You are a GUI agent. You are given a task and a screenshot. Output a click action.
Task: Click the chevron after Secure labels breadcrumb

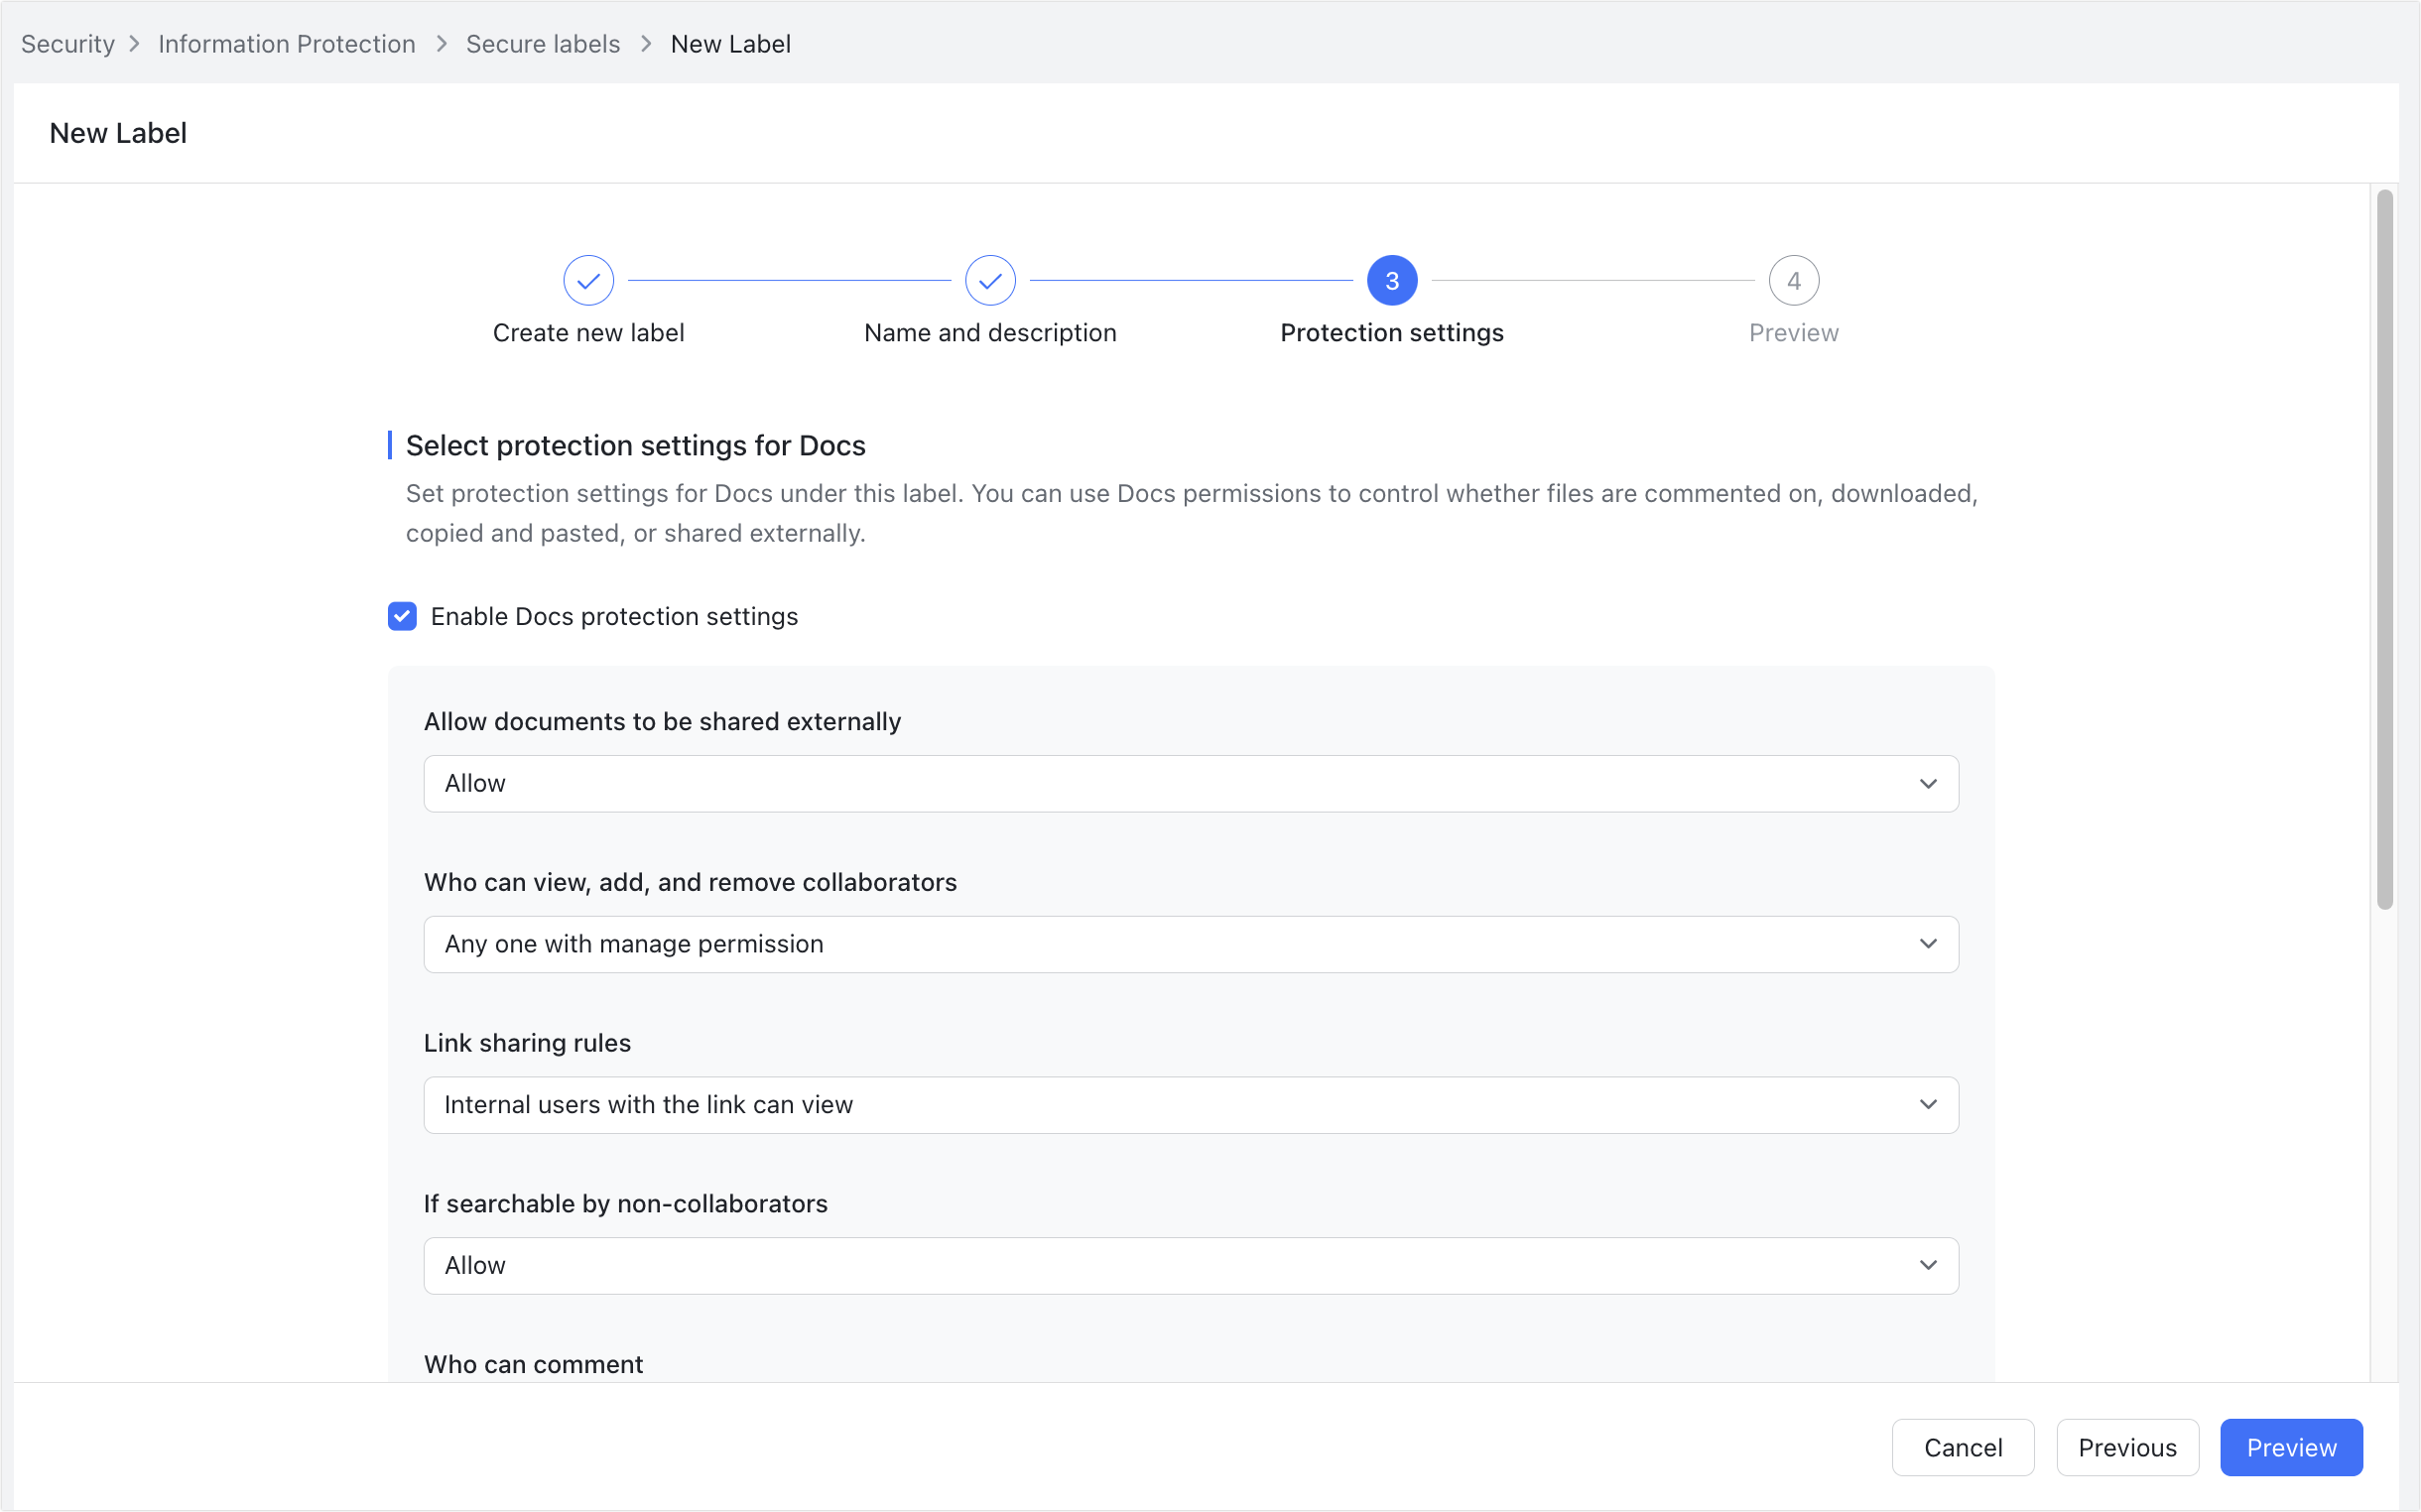[646, 44]
